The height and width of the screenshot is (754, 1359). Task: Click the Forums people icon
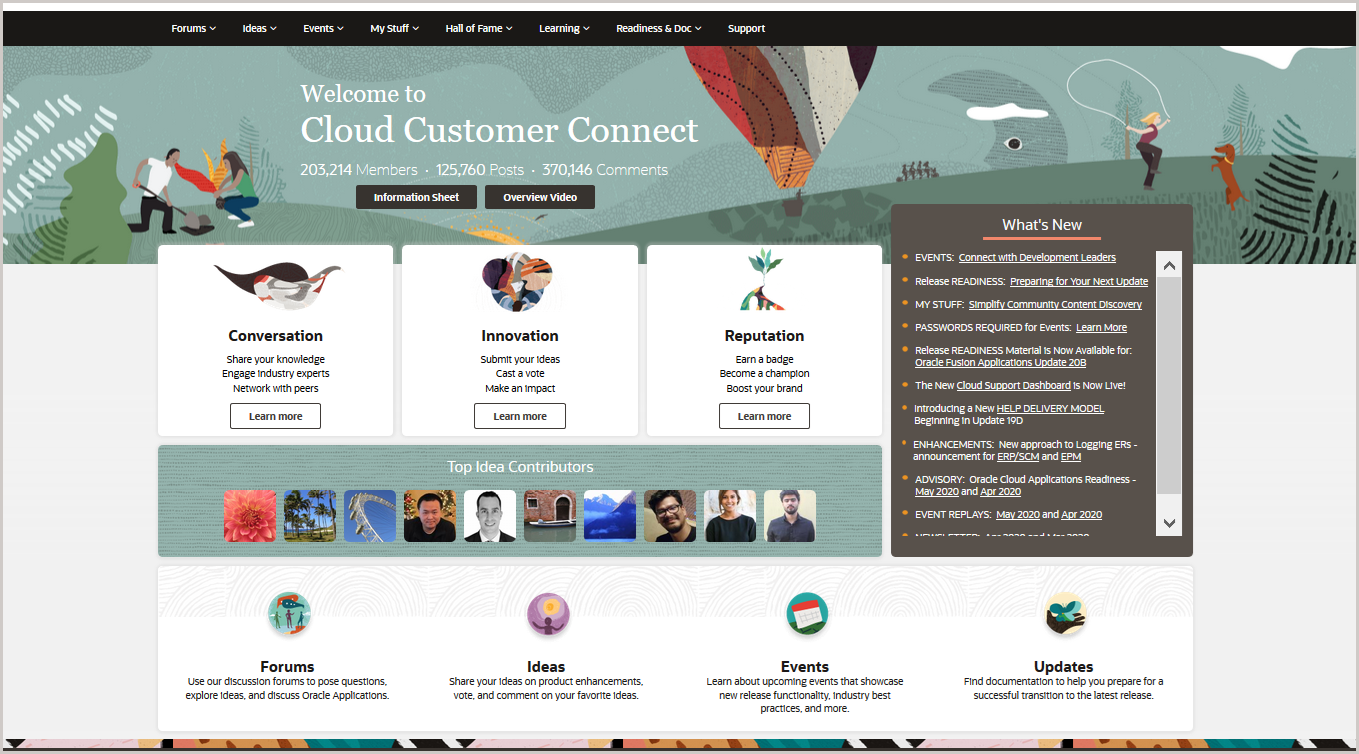[289, 613]
